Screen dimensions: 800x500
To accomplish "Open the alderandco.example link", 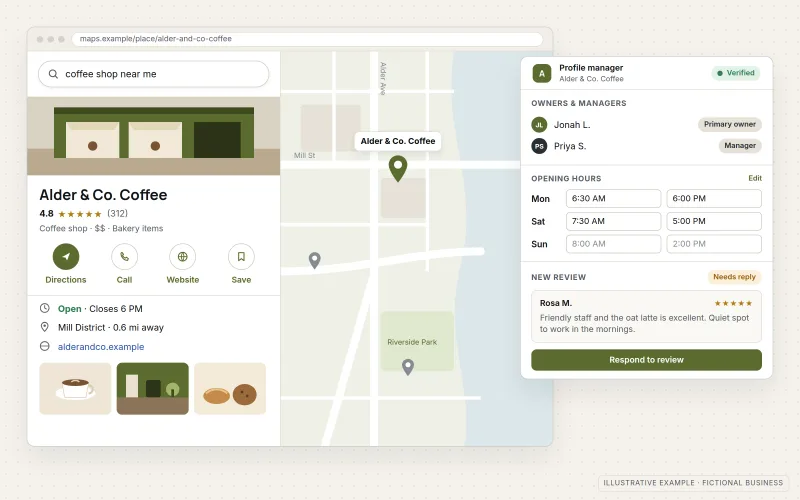I will tap(101, 347).
